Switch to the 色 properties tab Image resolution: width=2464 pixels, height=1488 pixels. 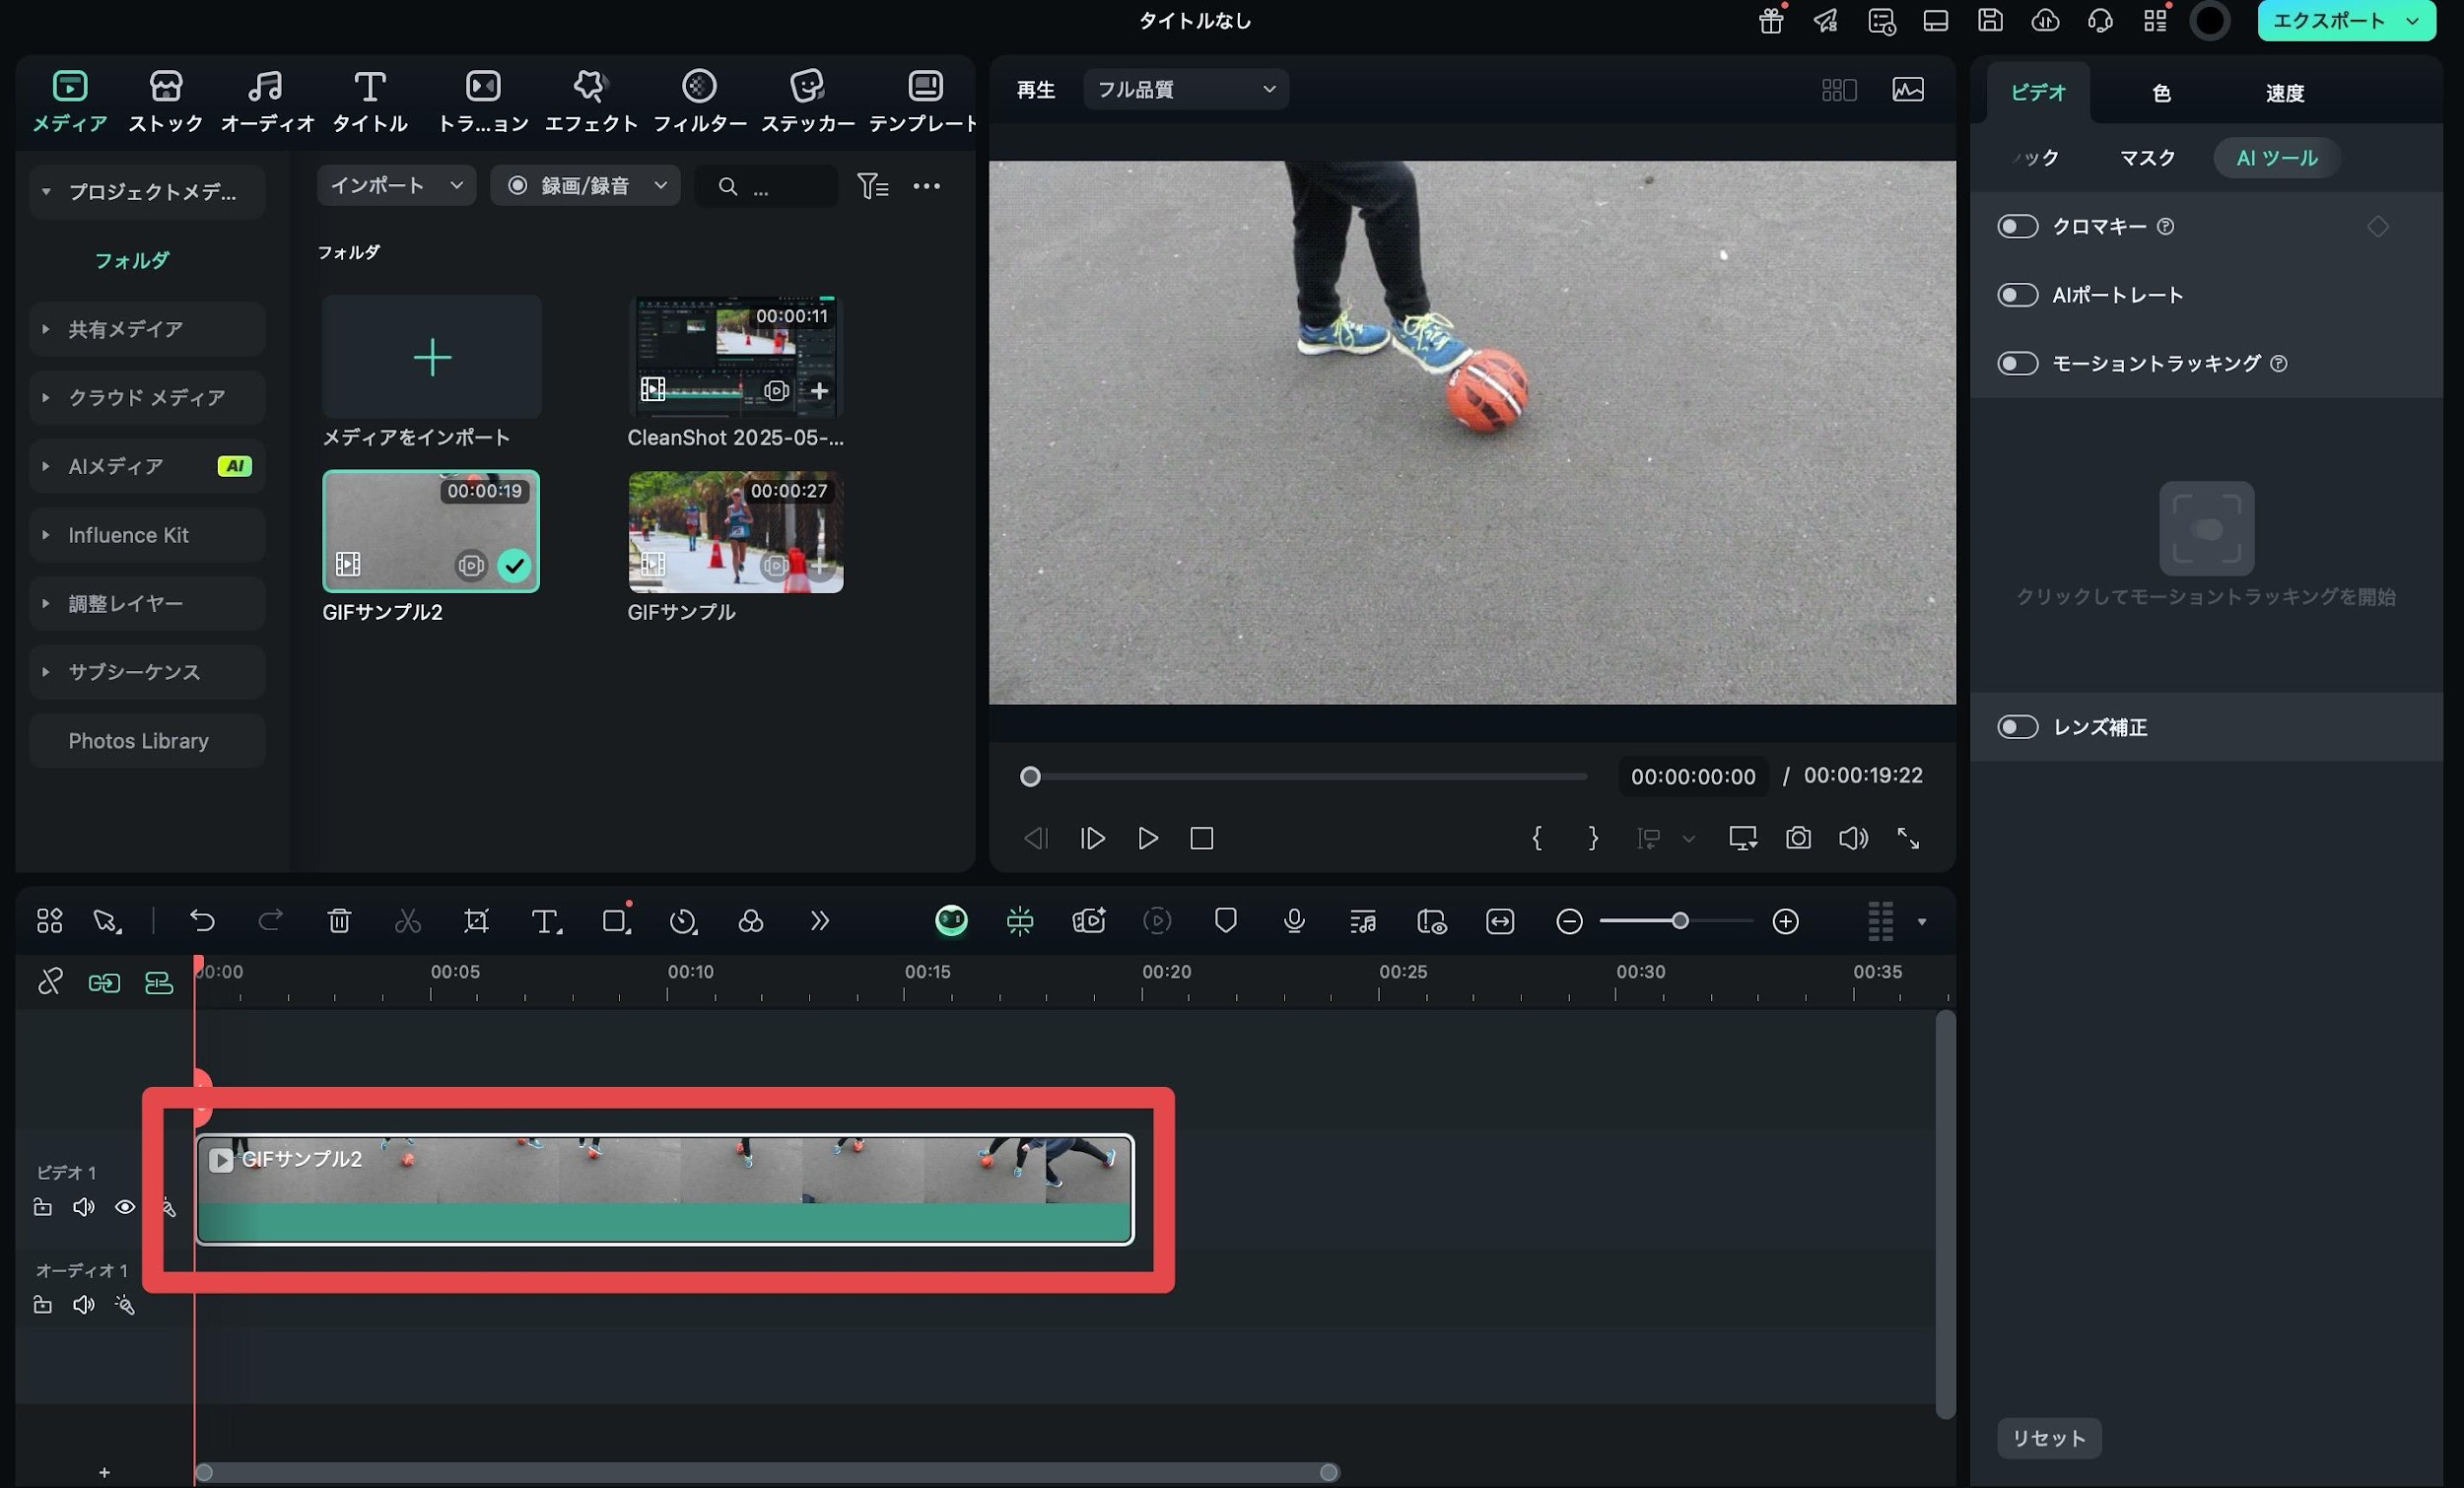click(x=2161, y=93)
